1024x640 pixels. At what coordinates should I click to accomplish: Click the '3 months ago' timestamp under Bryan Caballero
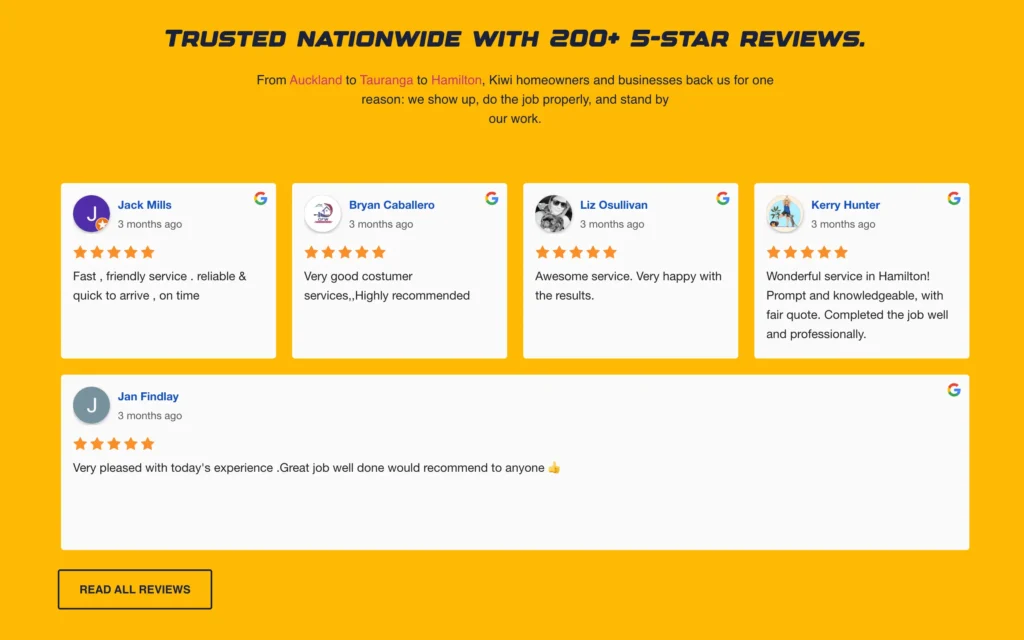pyautogui.click(x=381, y=224)
